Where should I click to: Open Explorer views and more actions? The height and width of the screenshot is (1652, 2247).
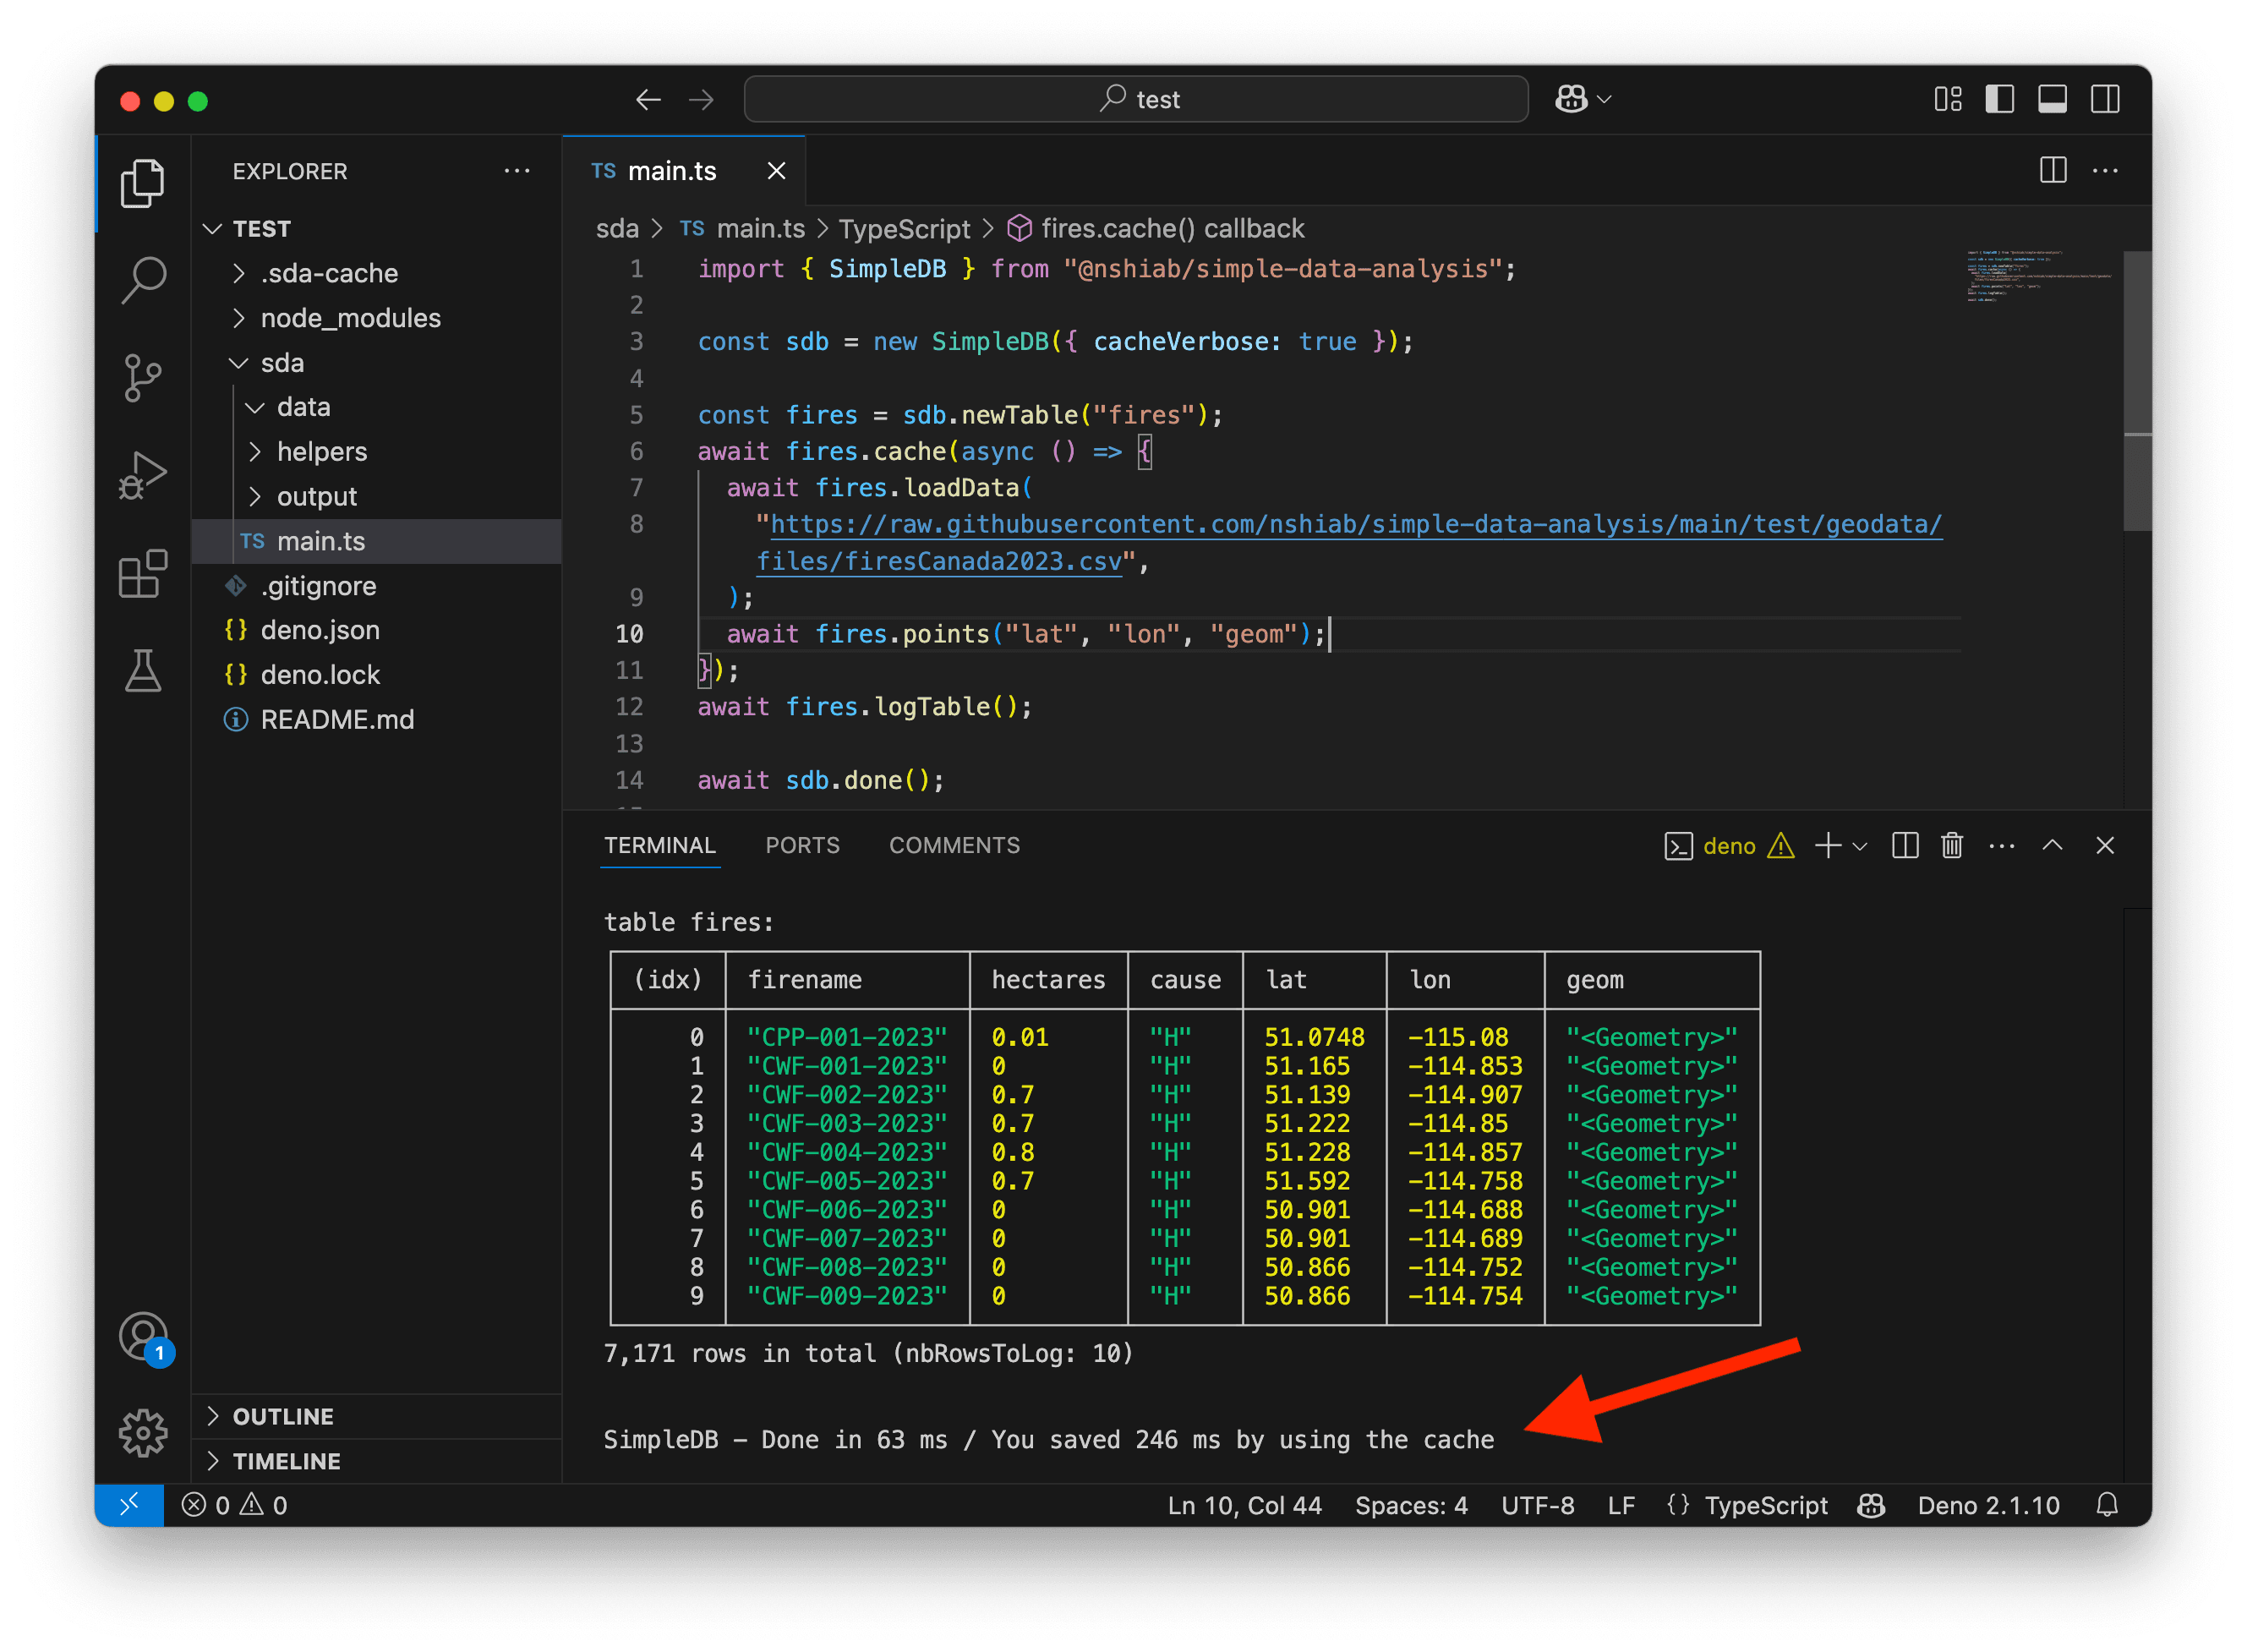point(517,171)
